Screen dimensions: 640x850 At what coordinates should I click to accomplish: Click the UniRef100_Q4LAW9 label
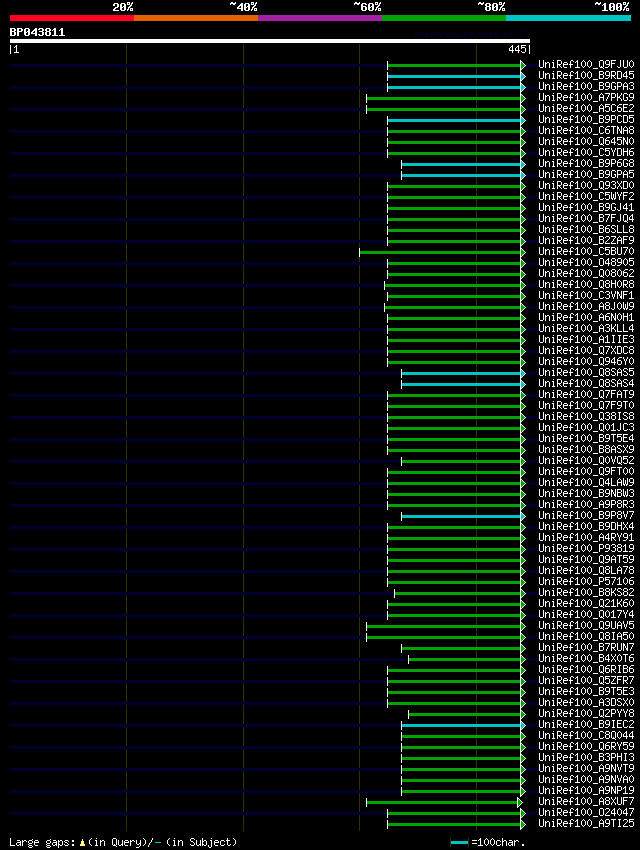pyautogui.click(x=586, y=482)
